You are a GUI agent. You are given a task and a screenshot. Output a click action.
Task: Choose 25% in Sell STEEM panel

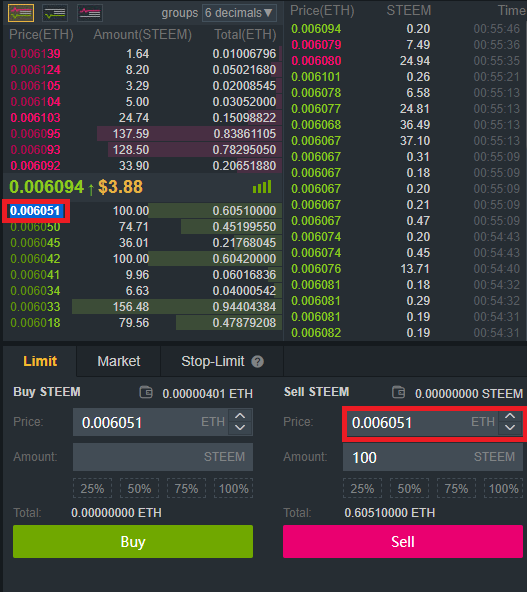[362, 489]
